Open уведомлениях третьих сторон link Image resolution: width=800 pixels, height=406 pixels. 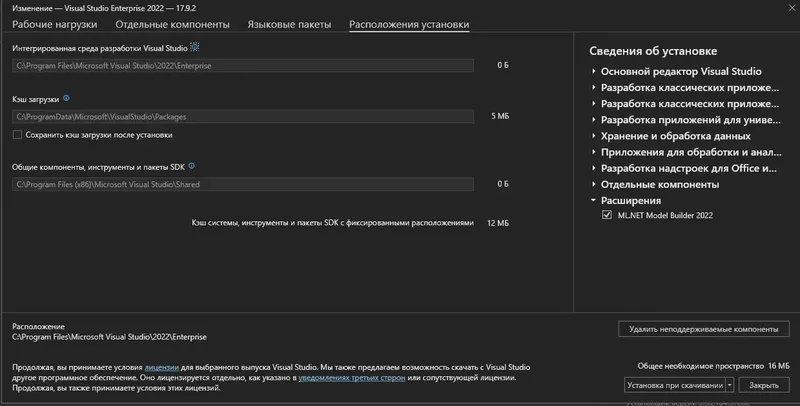(352, 378)
